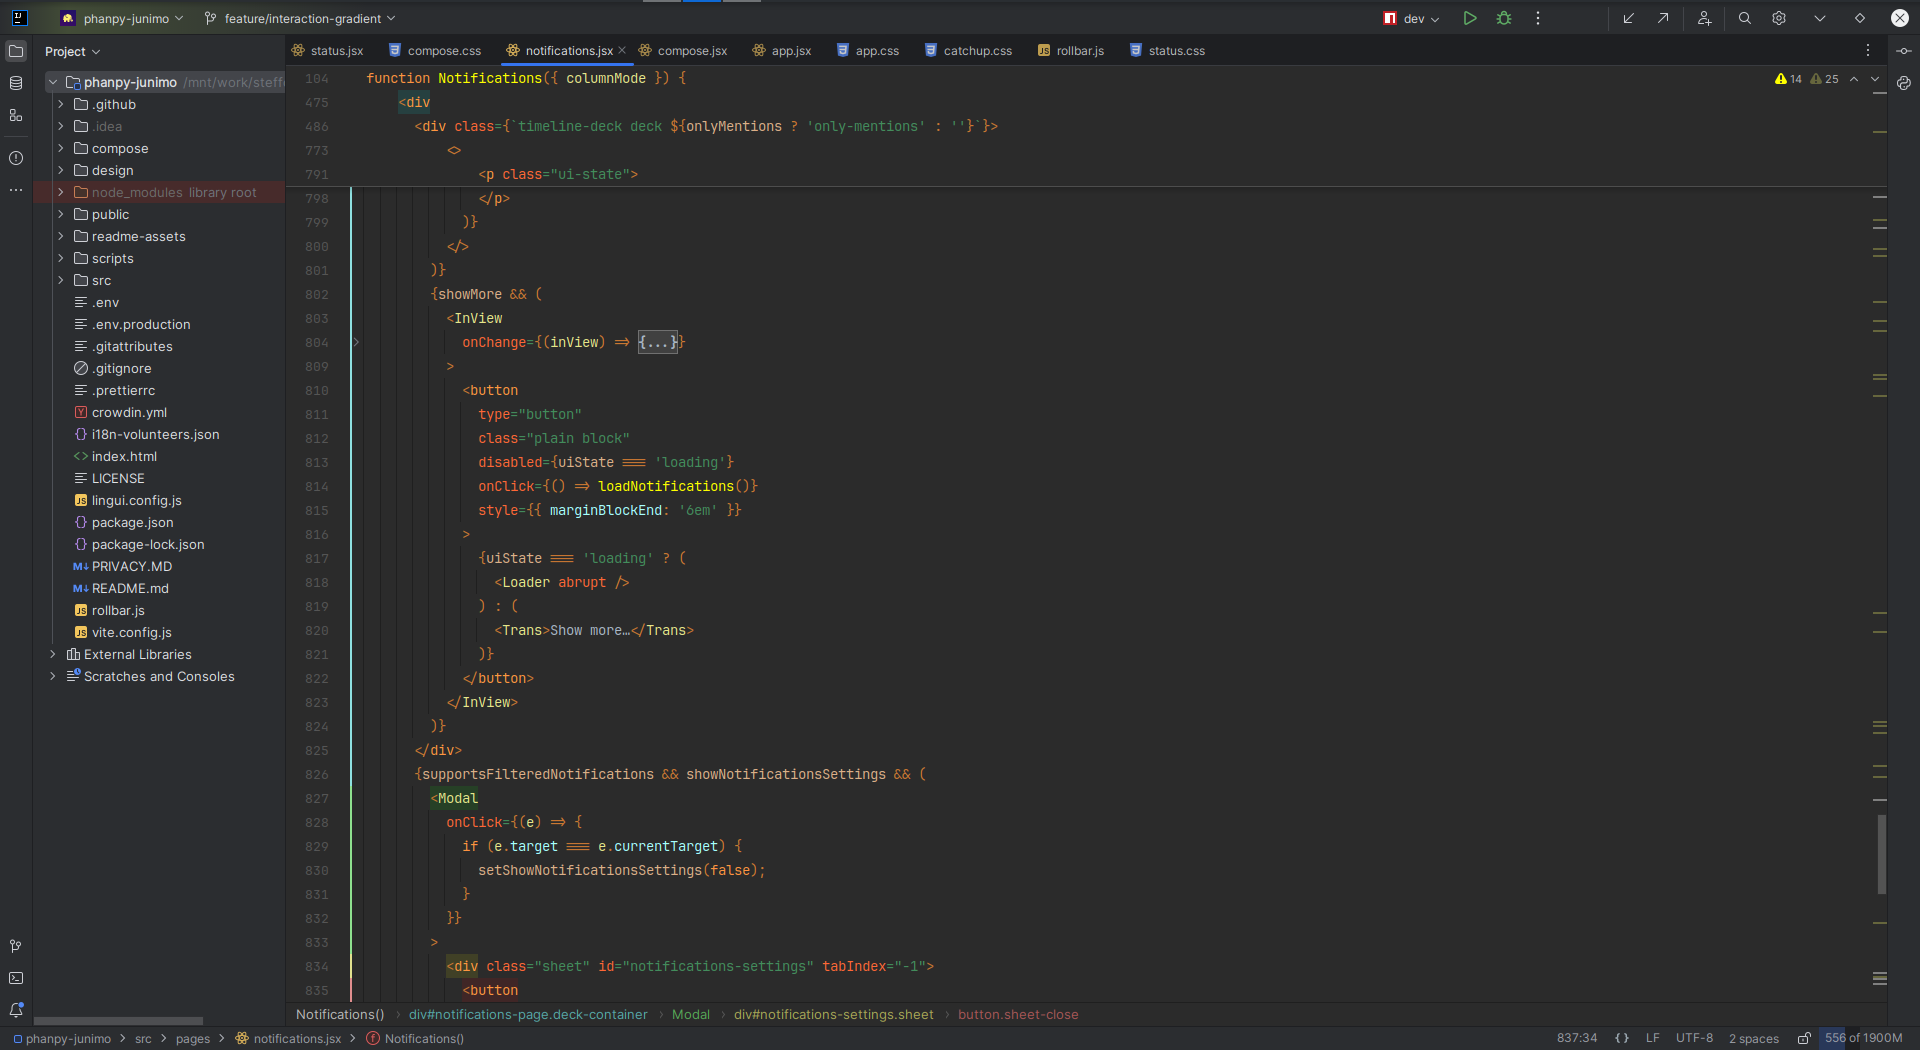Click the editor vertical scrollbar thumb
The height and width of the screenshot is (1050, 1920).
(1881, 854)
